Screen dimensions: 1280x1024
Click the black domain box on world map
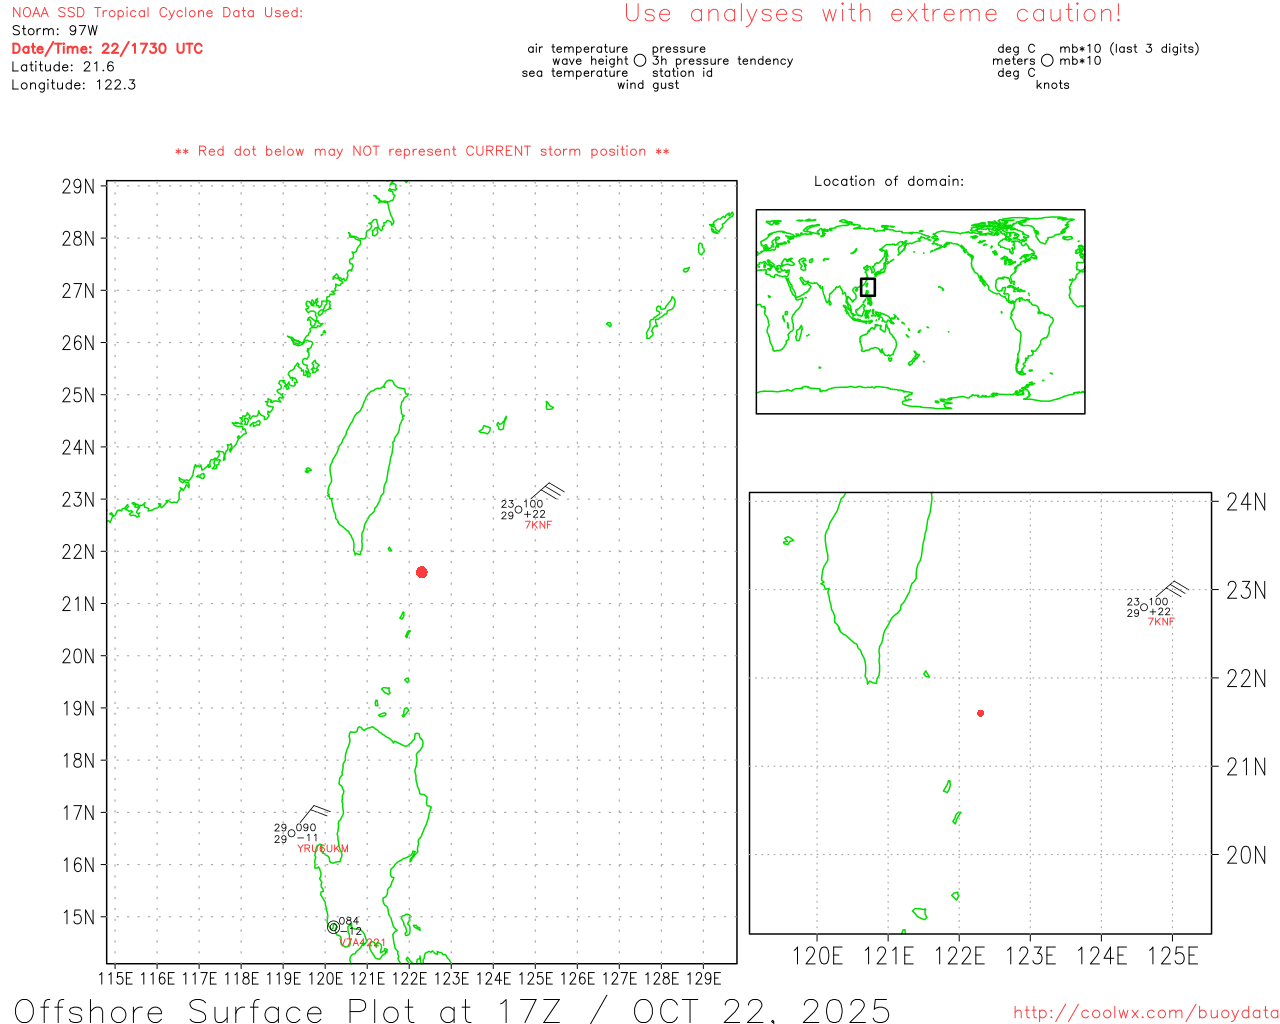(868, 287)
